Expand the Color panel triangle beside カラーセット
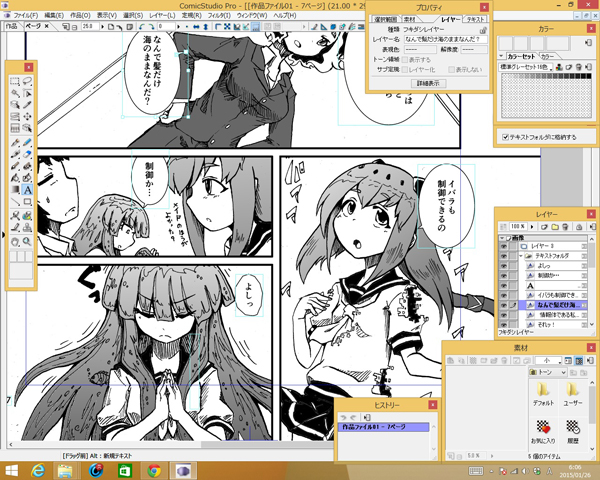The width and height of the screenshot is (600, 480). (x=501, y=56)
